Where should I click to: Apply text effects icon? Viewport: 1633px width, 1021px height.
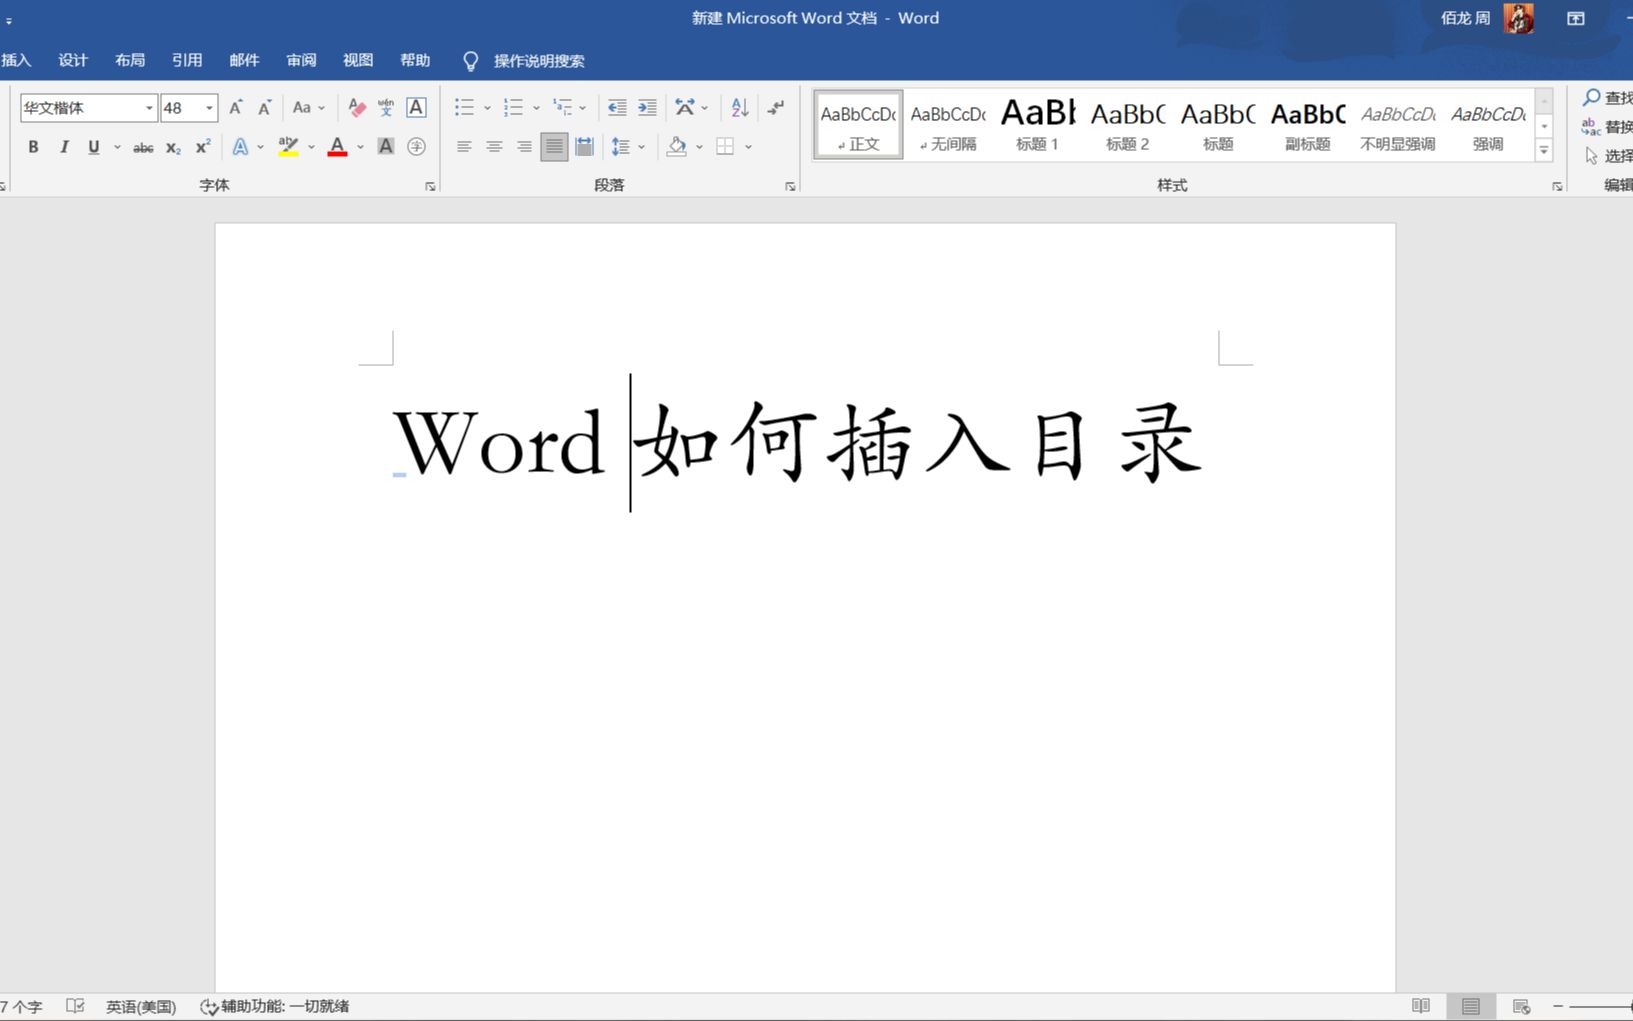click(240, 147)
